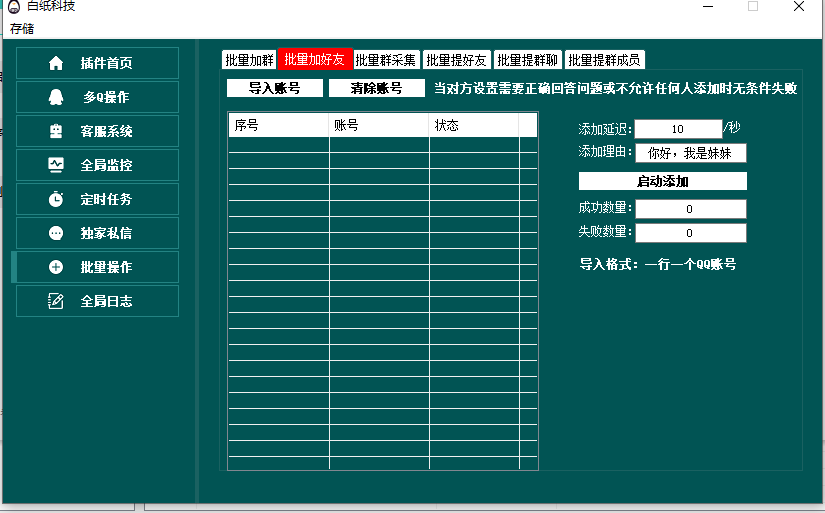Image resolution: width=825 pixels, height=513 pixels.
Task: Click the home icon beside 插件首页
Action: [56, 63]
